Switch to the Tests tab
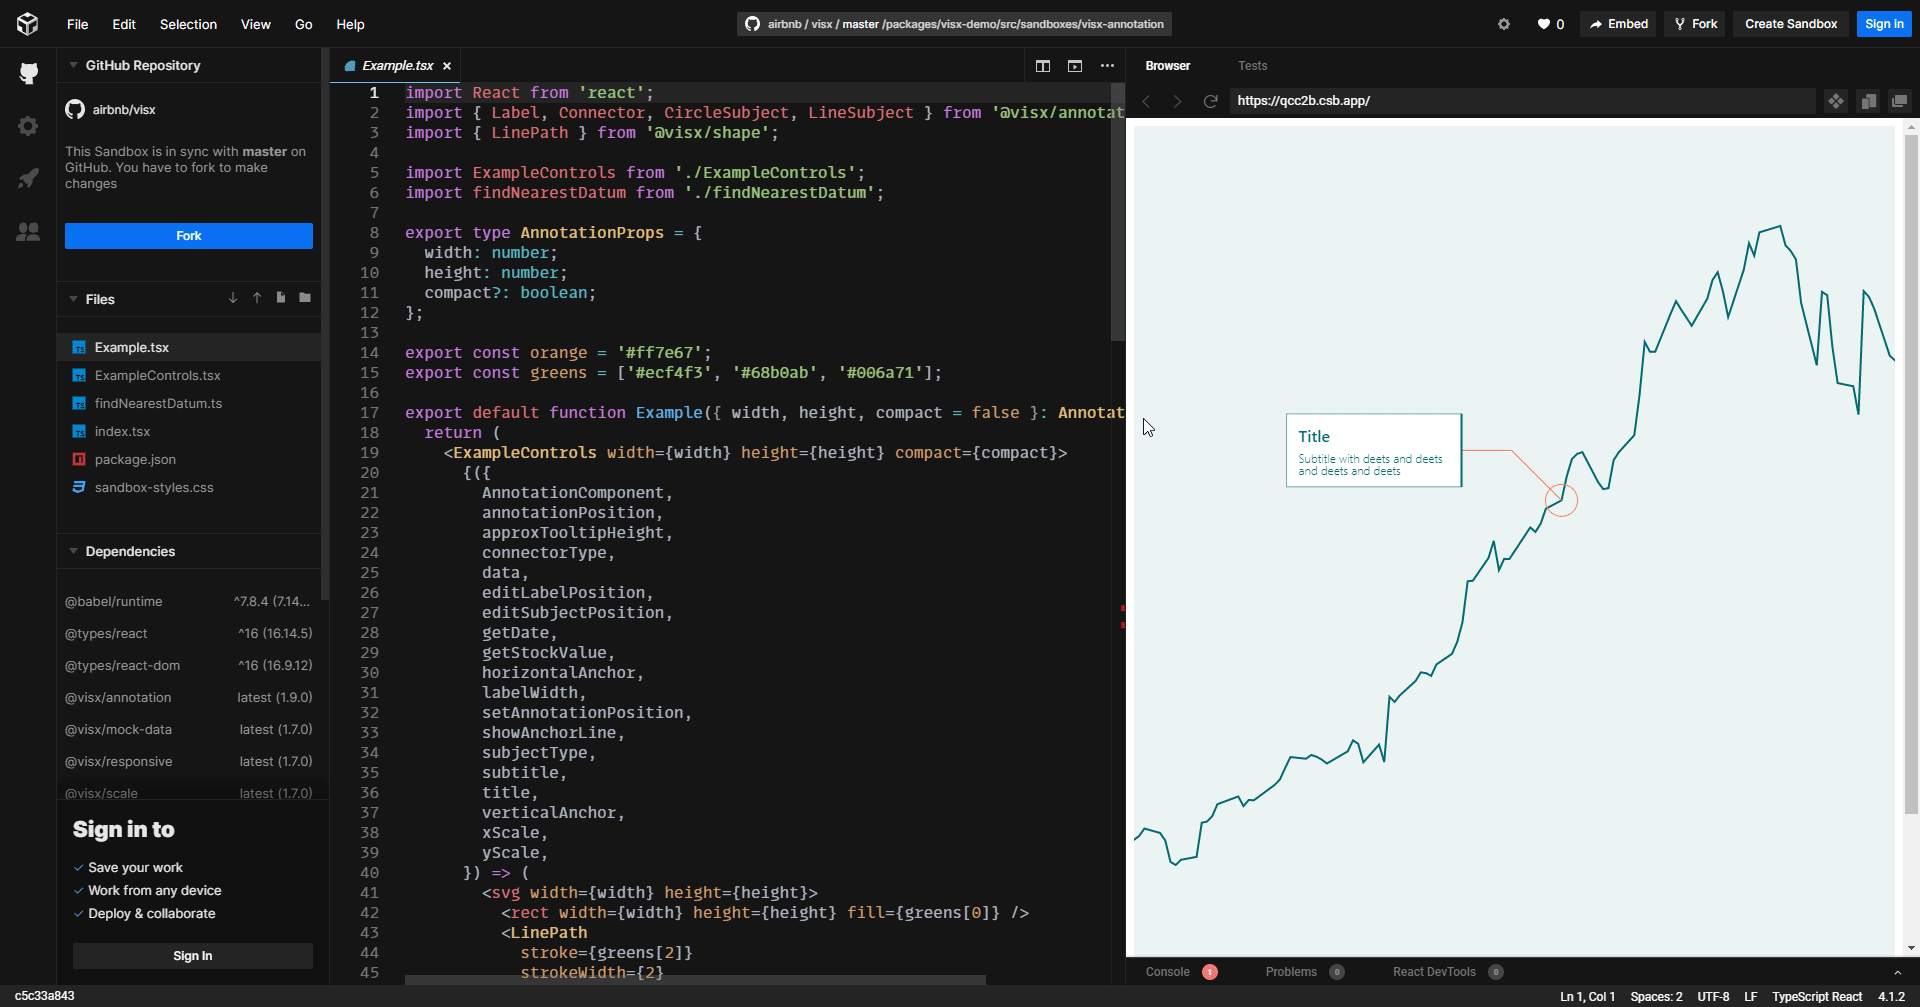This screenshot has height=1007, width=1920. tap(1253, 65)
